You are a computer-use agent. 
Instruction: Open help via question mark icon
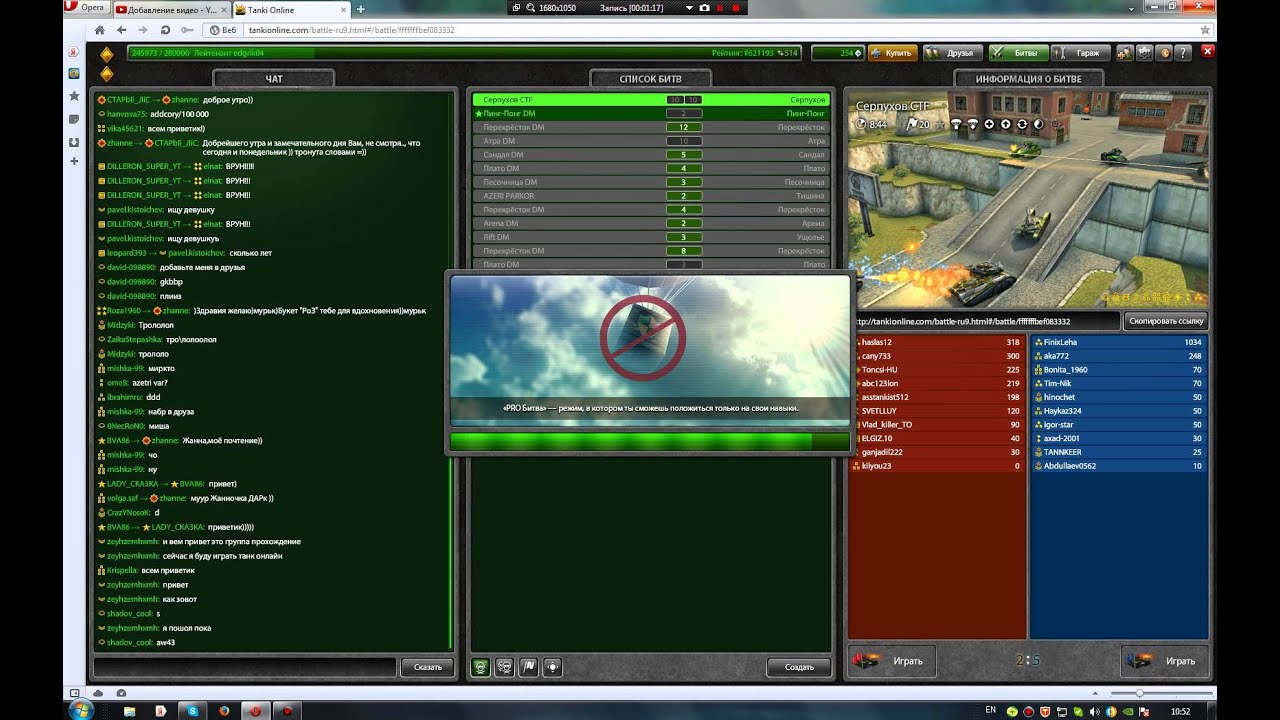click(x=1184, y=52)
